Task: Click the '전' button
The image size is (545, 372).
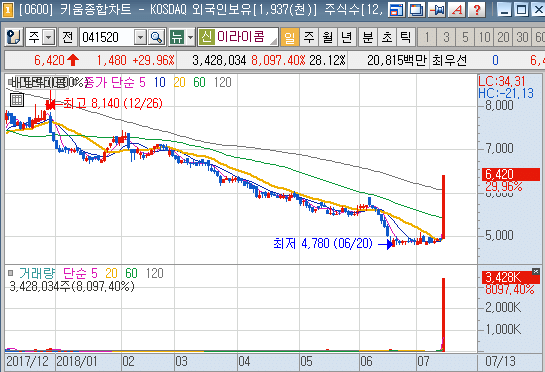Action: (67, 37)
